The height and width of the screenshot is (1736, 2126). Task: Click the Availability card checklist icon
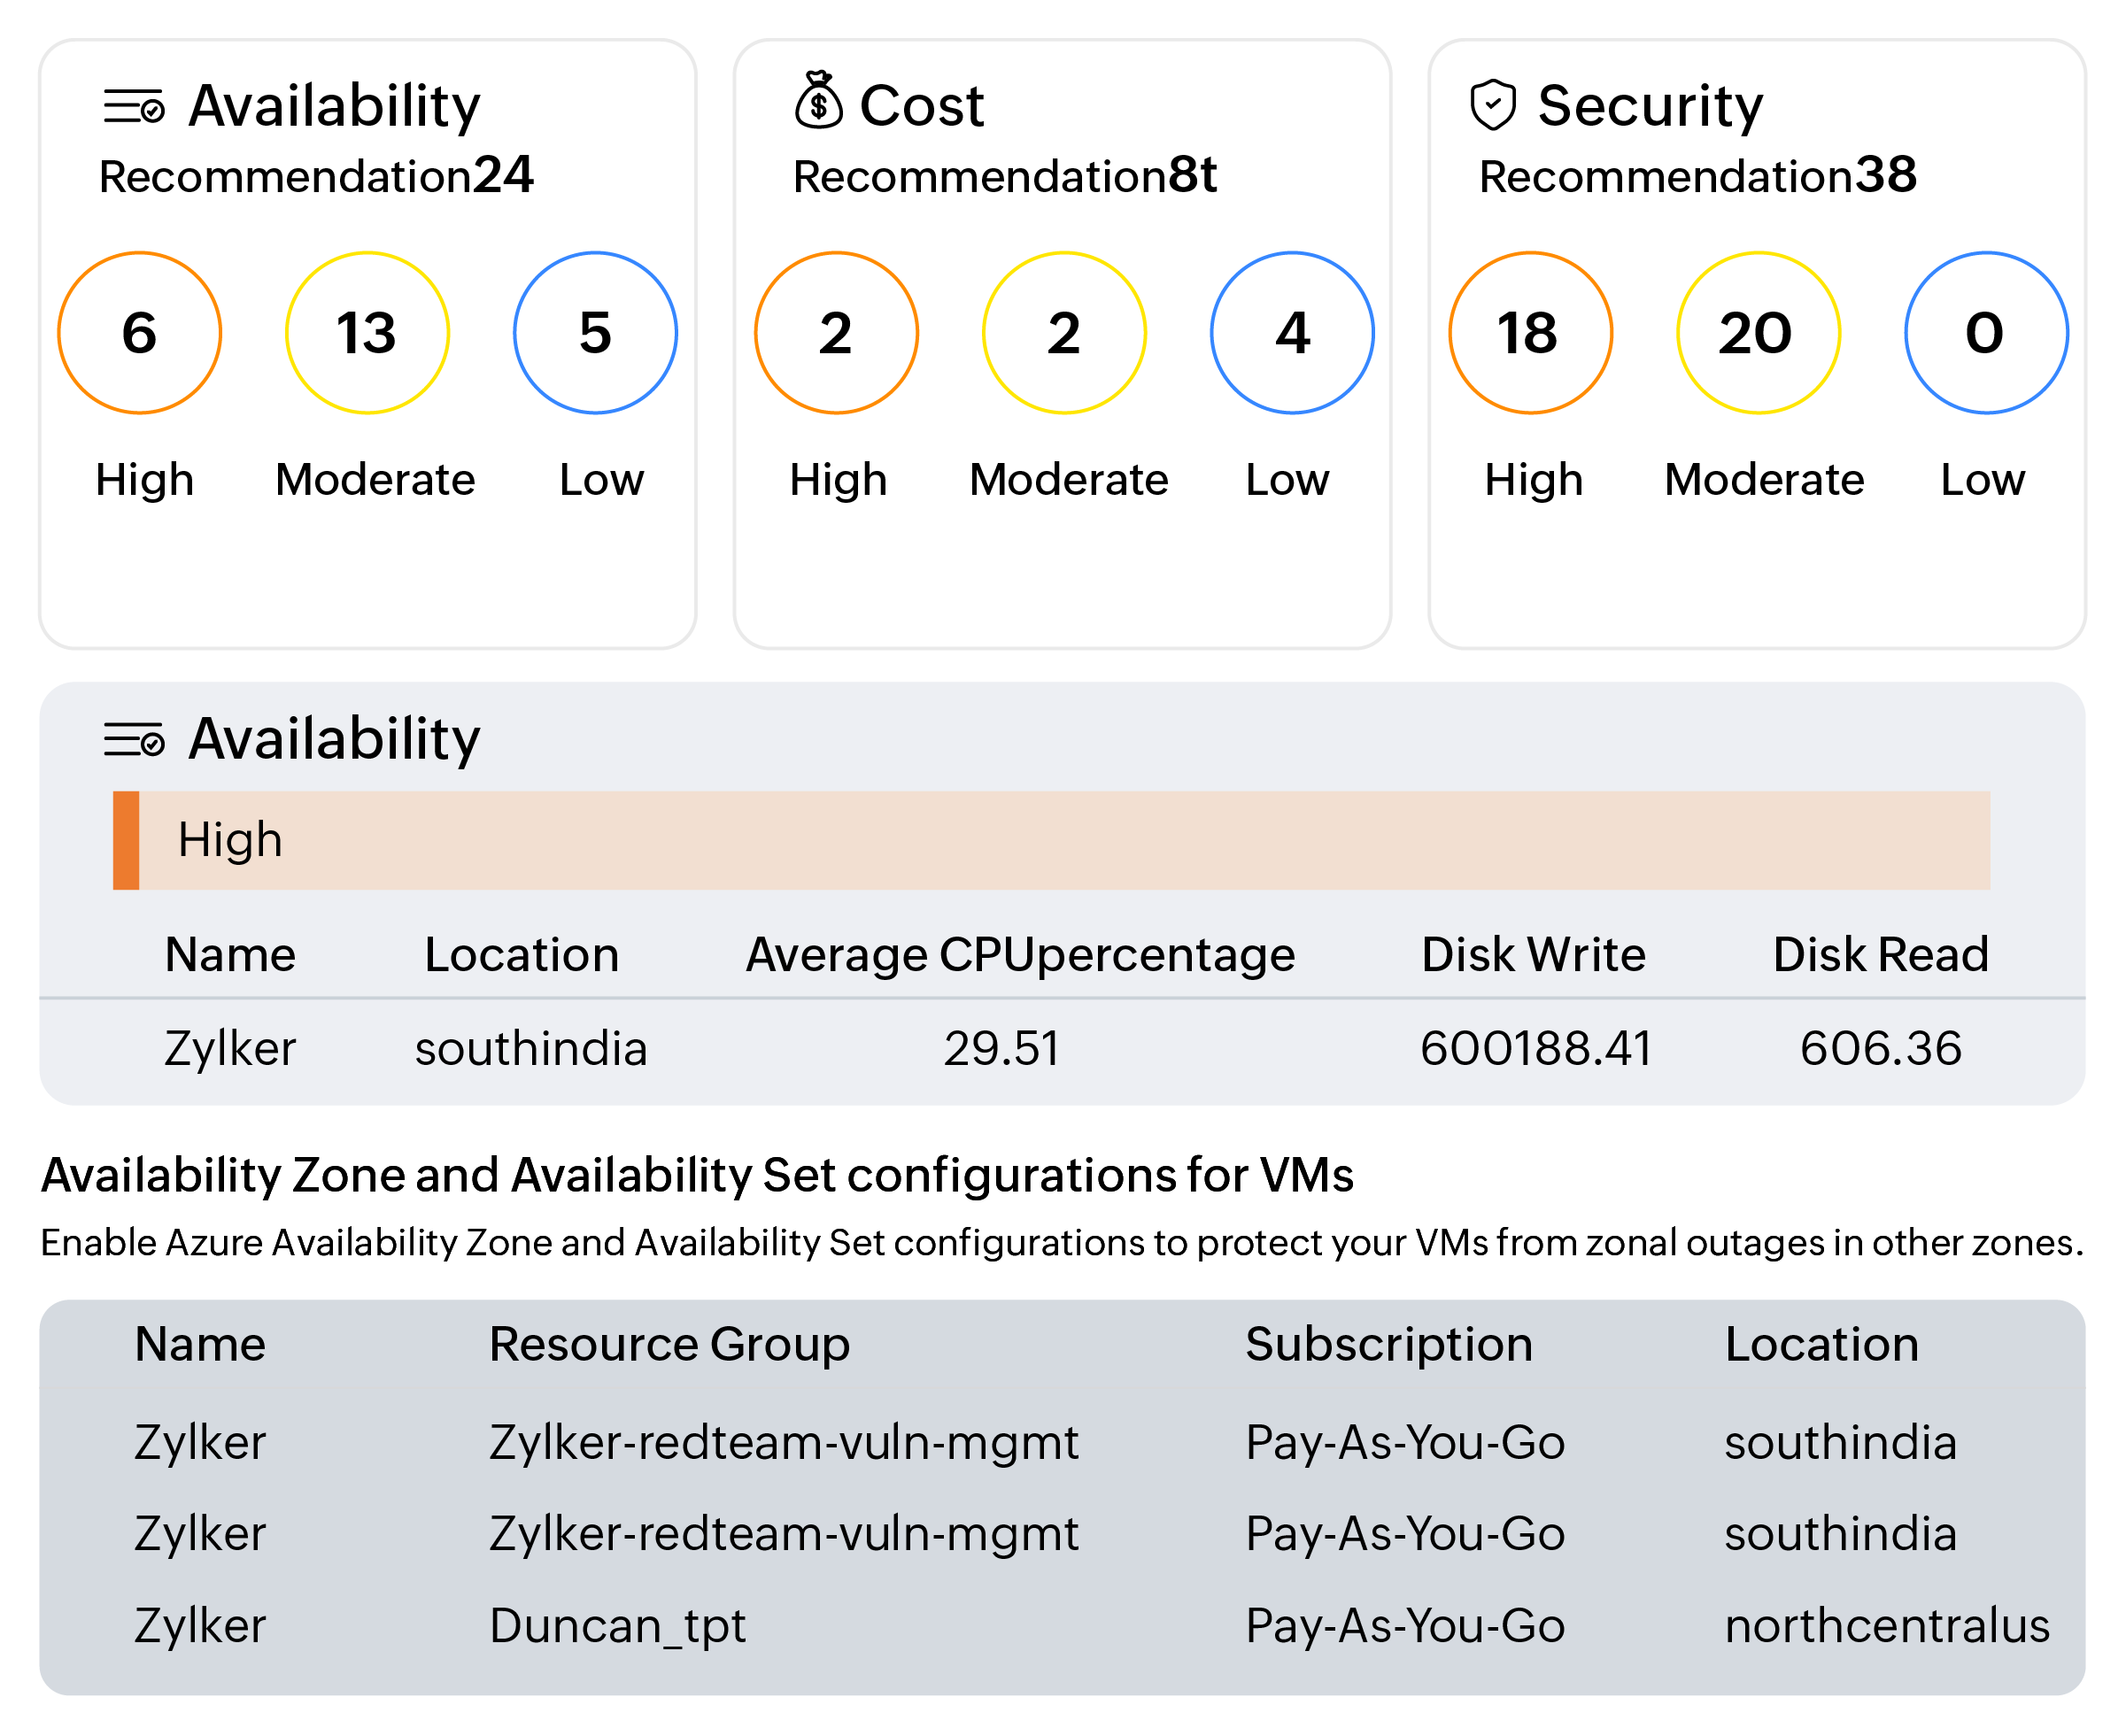point(134,106)
